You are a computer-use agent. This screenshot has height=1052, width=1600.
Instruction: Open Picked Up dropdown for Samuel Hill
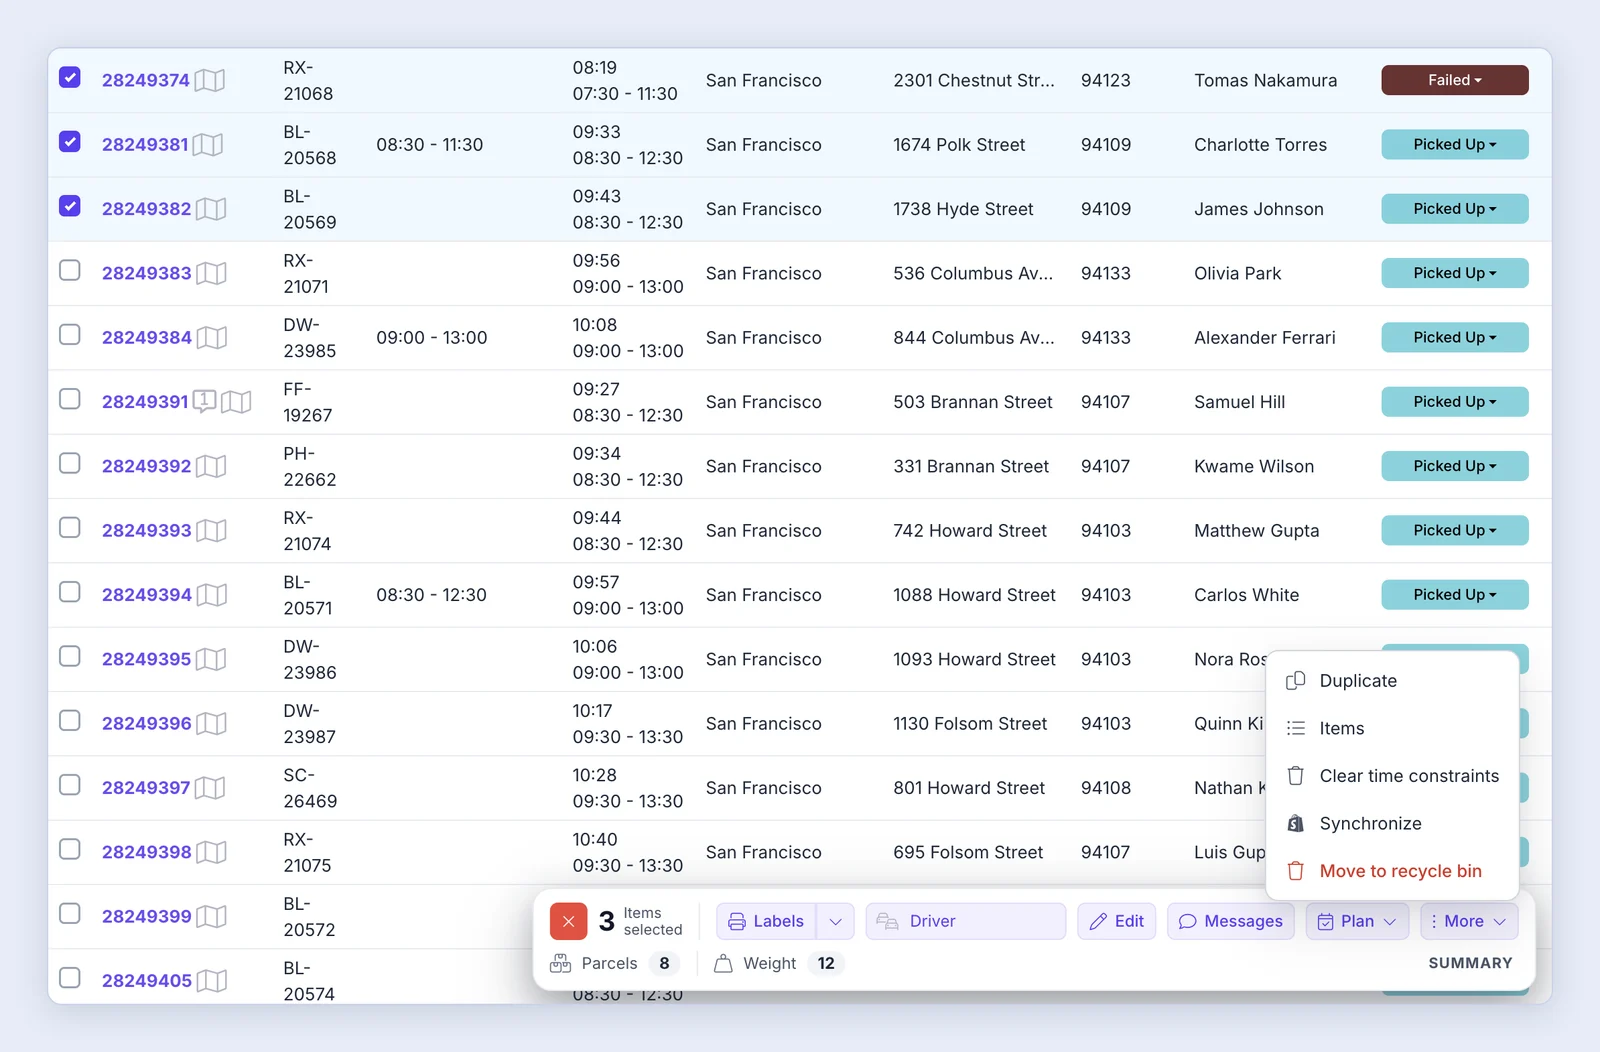pos(1455,401)
